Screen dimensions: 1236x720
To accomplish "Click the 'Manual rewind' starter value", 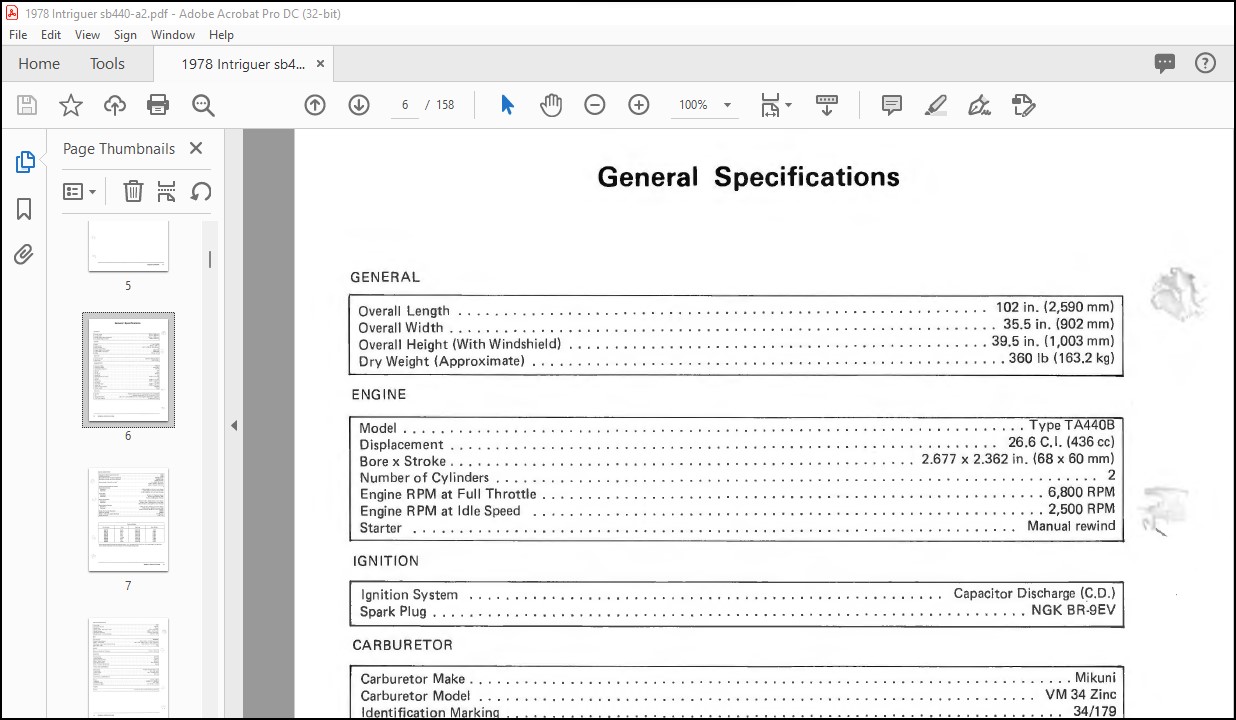I will pyautogui.click(x=1071, y=526).
